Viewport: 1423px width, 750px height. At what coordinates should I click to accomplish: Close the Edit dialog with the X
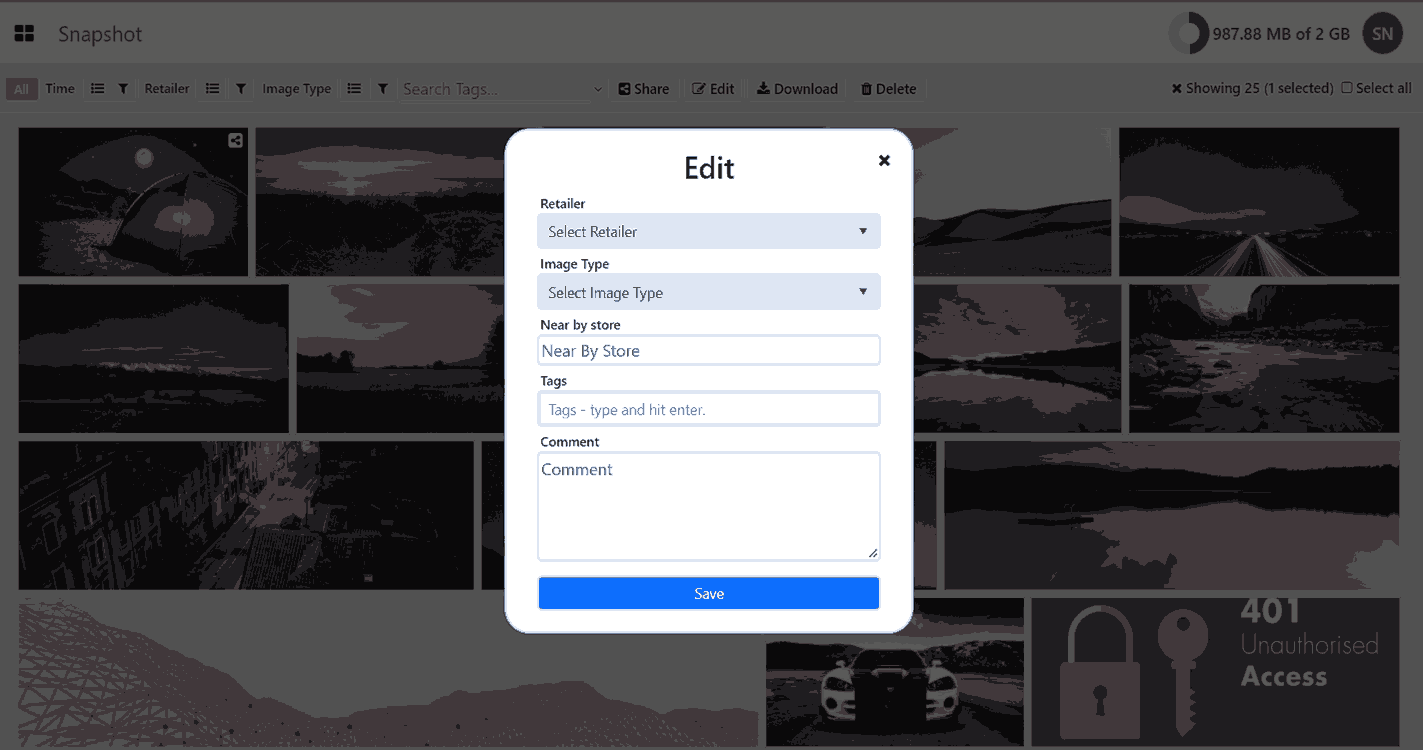[x=884, y=160]
